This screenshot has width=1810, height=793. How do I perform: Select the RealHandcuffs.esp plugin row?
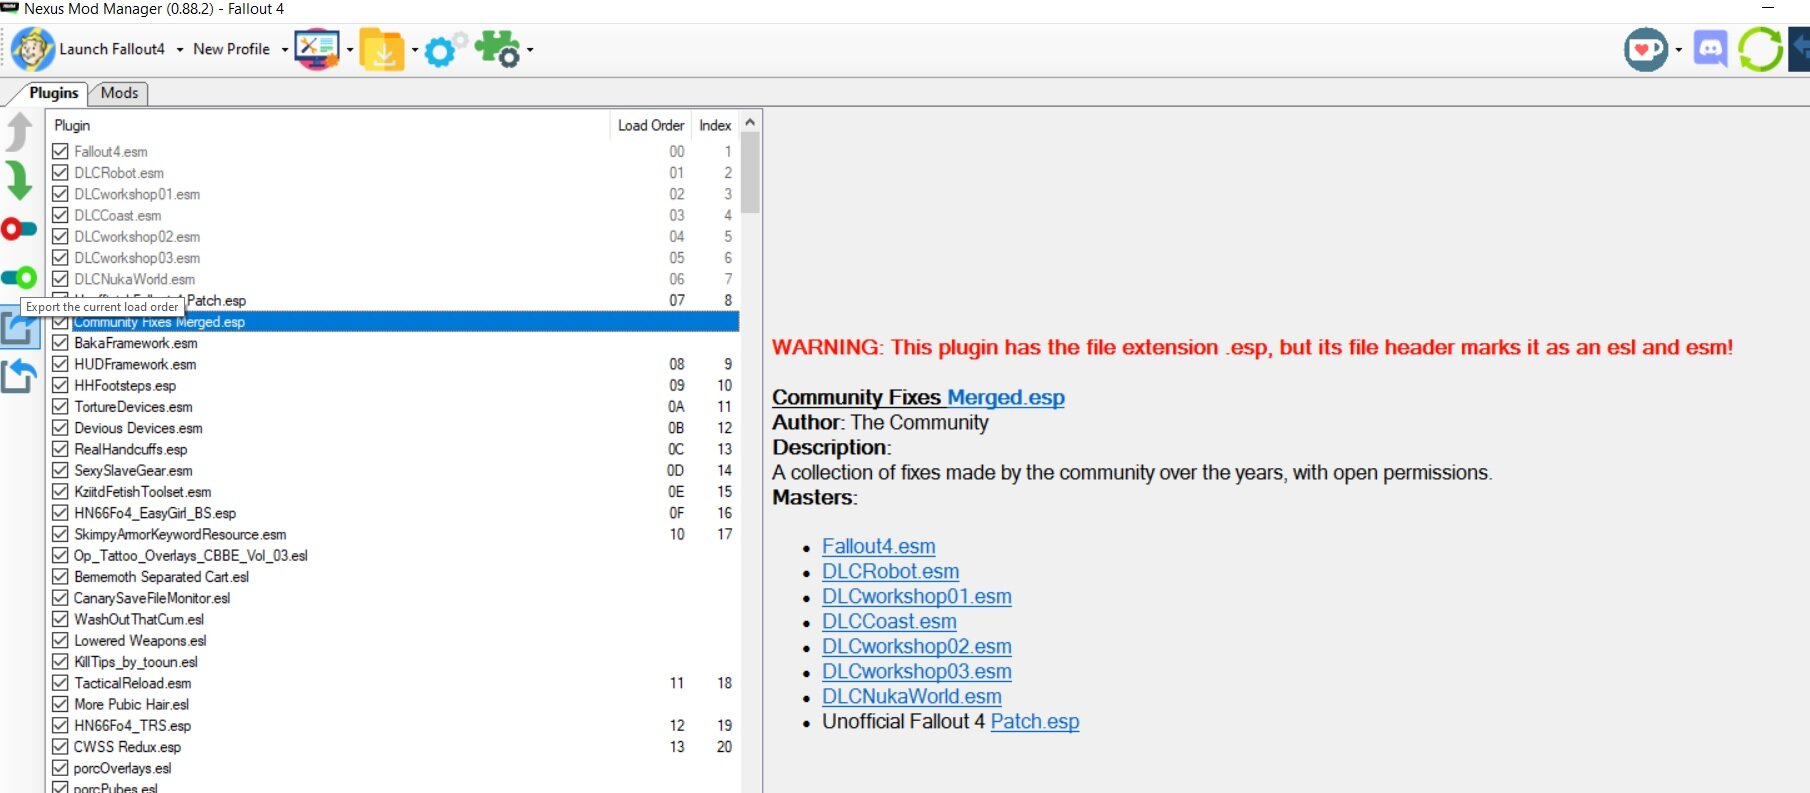[395, 449]
